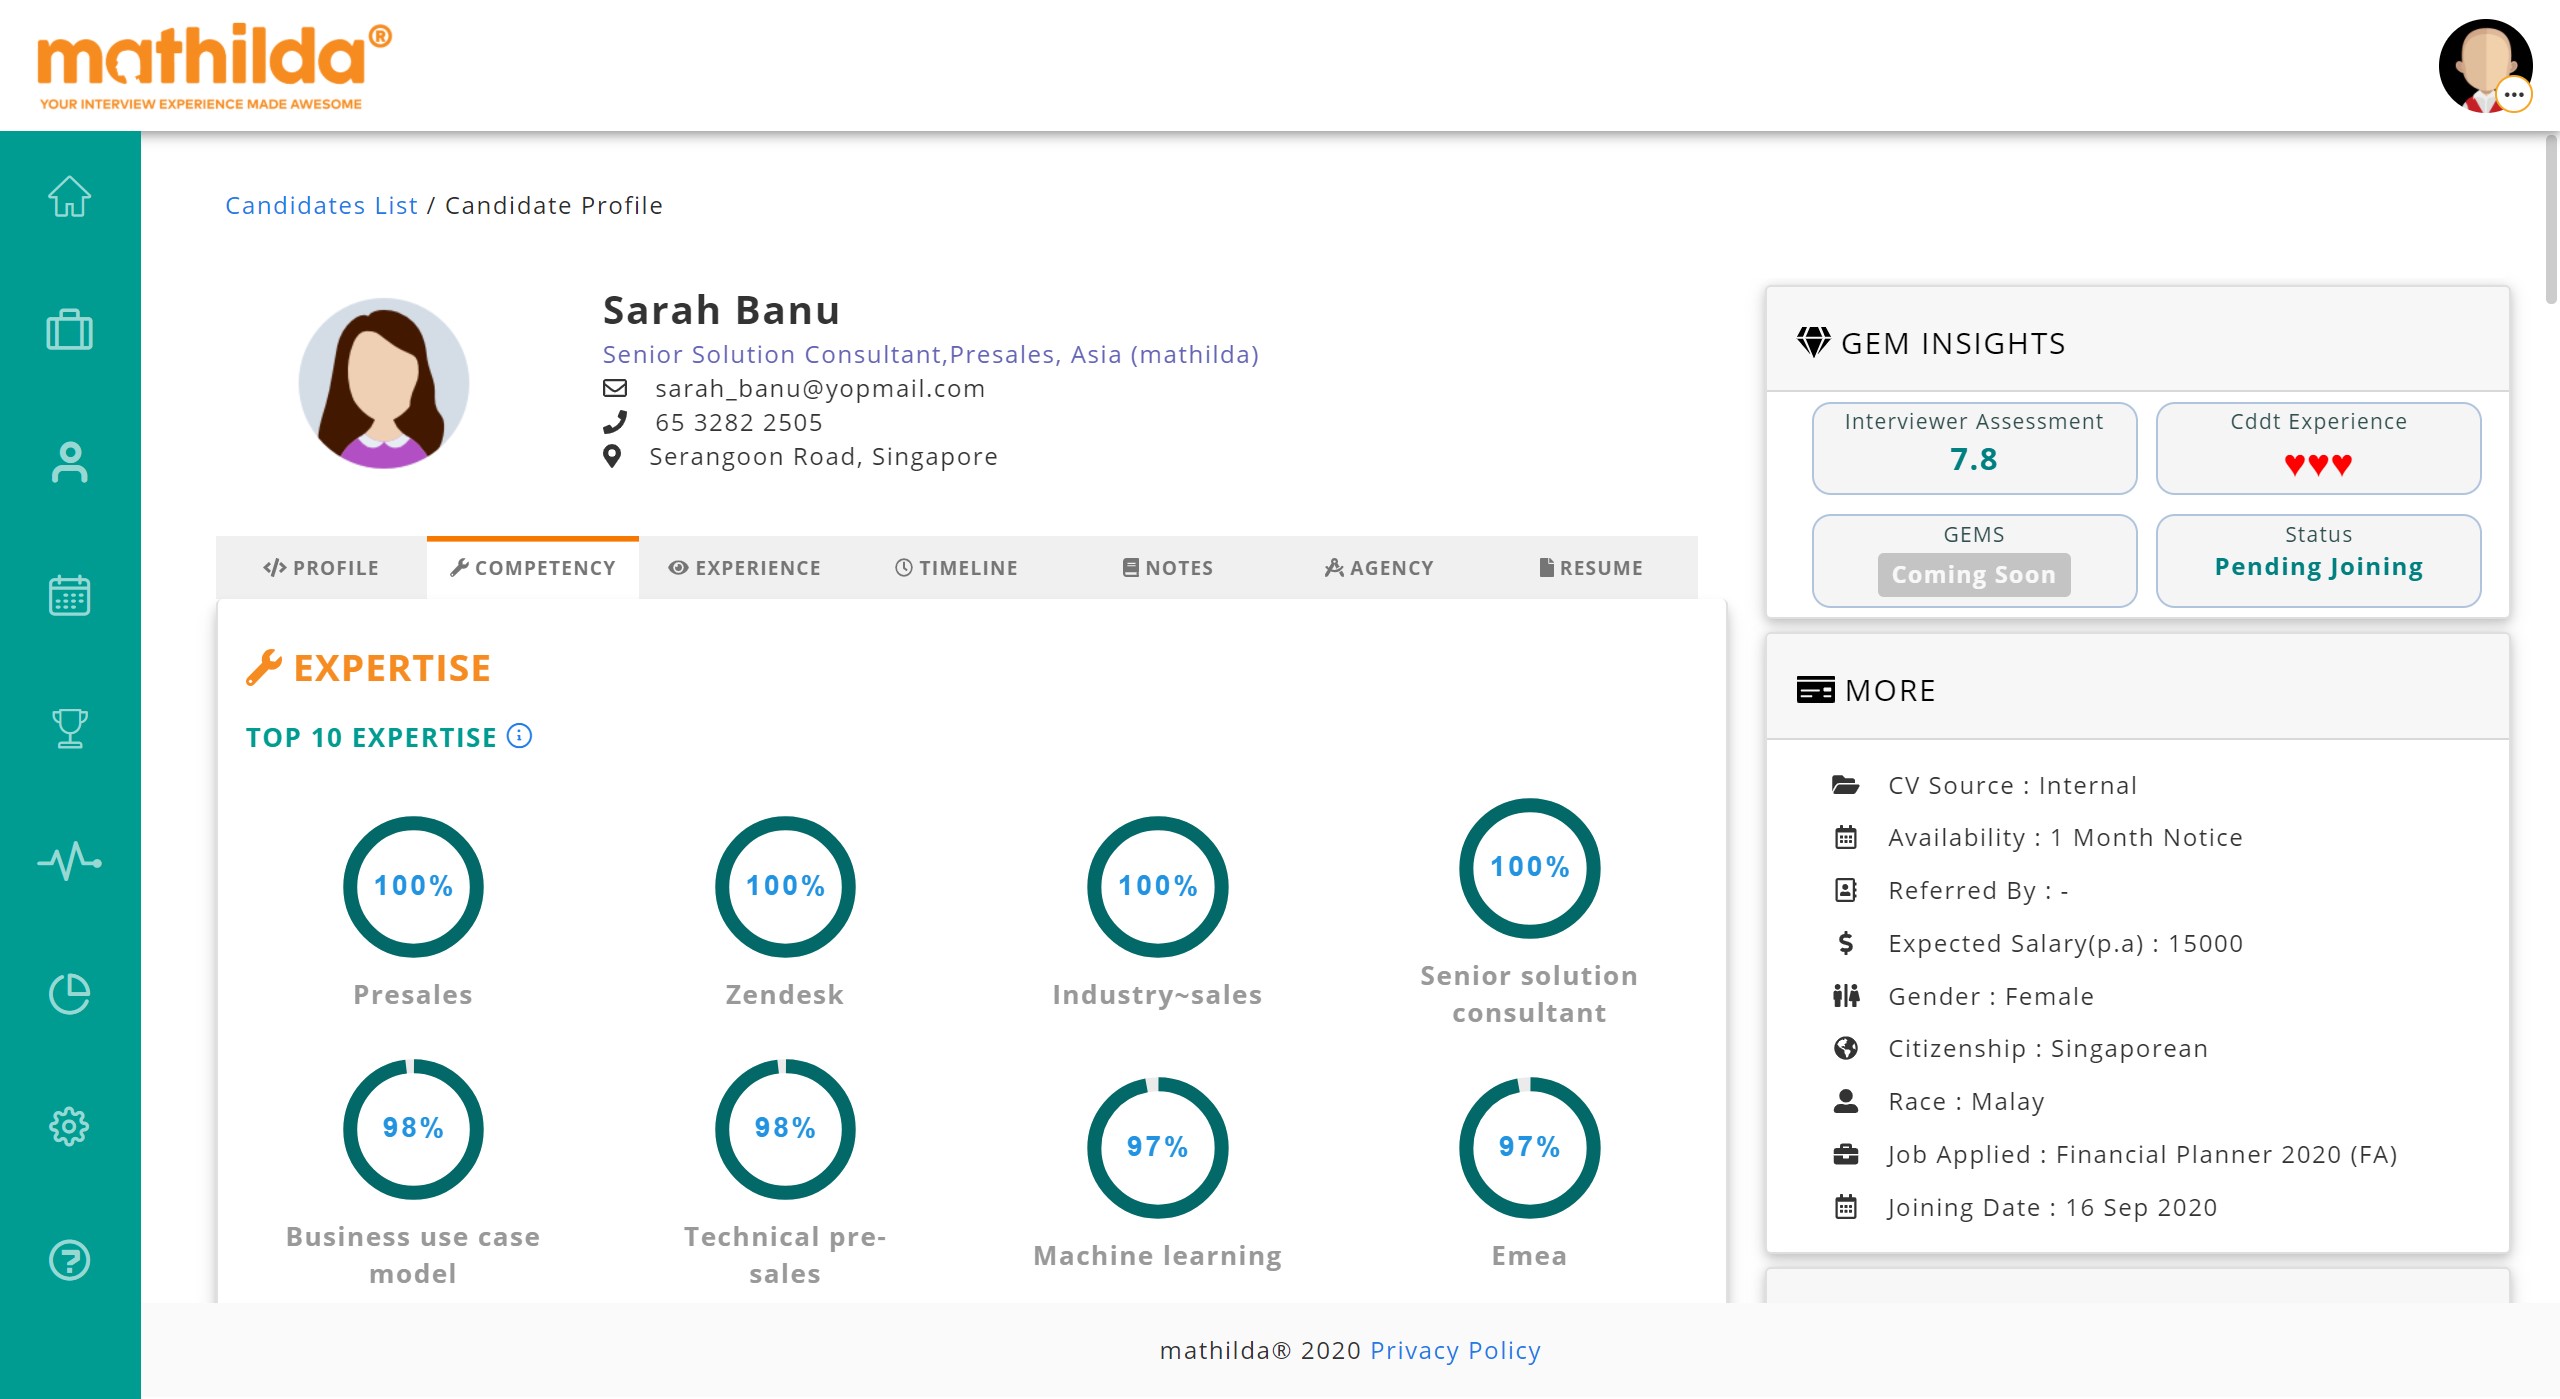The width and height of the screenshot is (2560, 1399).
Task: Open the user avatar menu dots
Action: pos(2514,95)
